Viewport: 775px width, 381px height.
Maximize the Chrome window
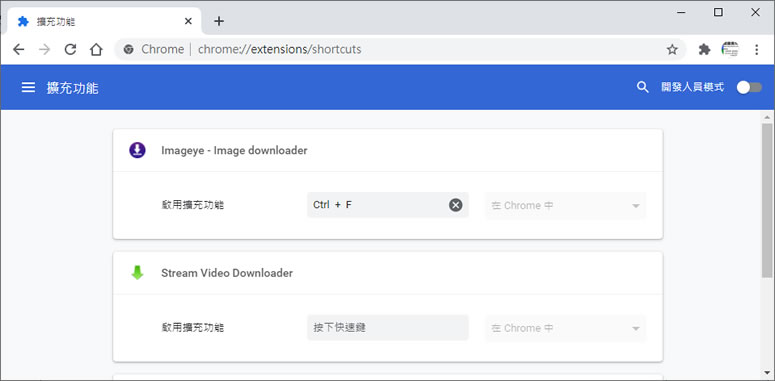coord(718,12)
